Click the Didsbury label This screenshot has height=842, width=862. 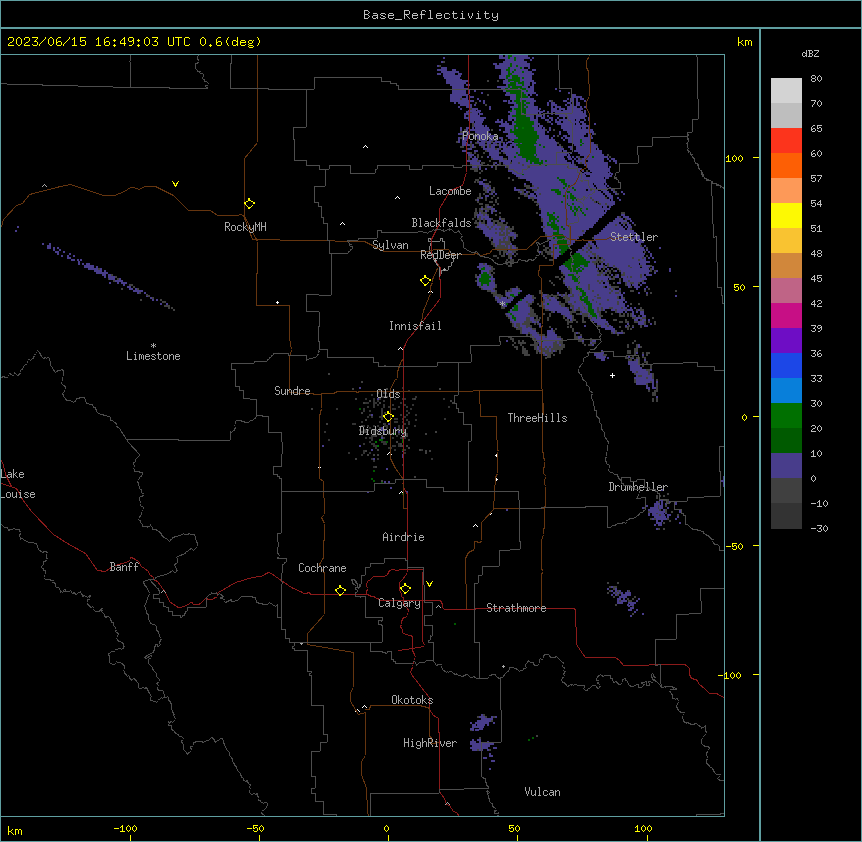point(383,431)
